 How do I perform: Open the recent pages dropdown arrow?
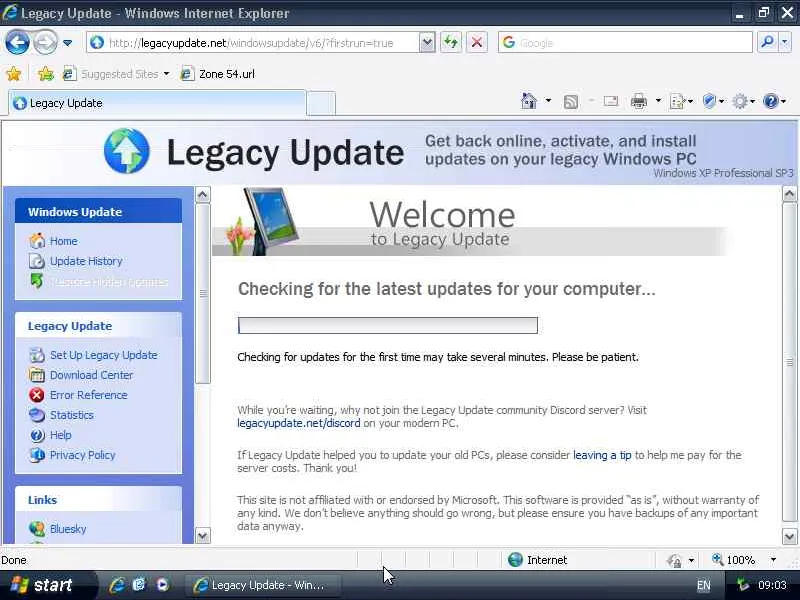point(67,43)
